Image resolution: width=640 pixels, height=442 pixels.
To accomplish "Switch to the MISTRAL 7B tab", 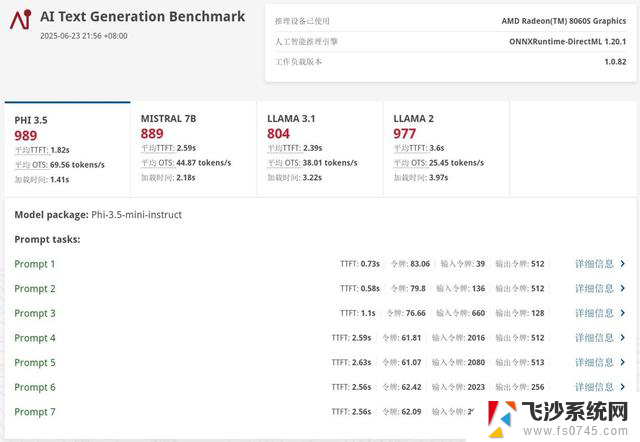I will coord(193,149).
